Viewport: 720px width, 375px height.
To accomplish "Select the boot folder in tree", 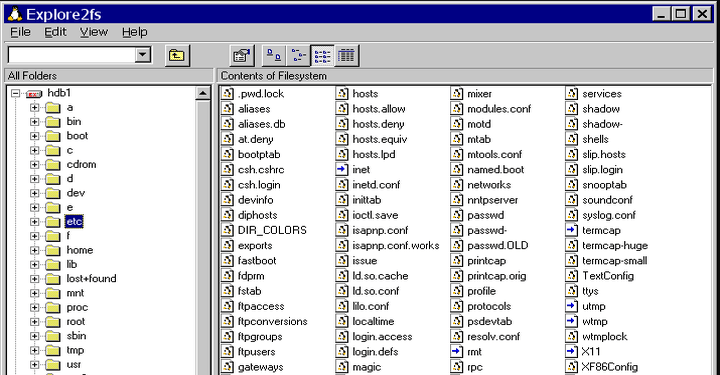I will pyautogui.click(x=77, y=136).
